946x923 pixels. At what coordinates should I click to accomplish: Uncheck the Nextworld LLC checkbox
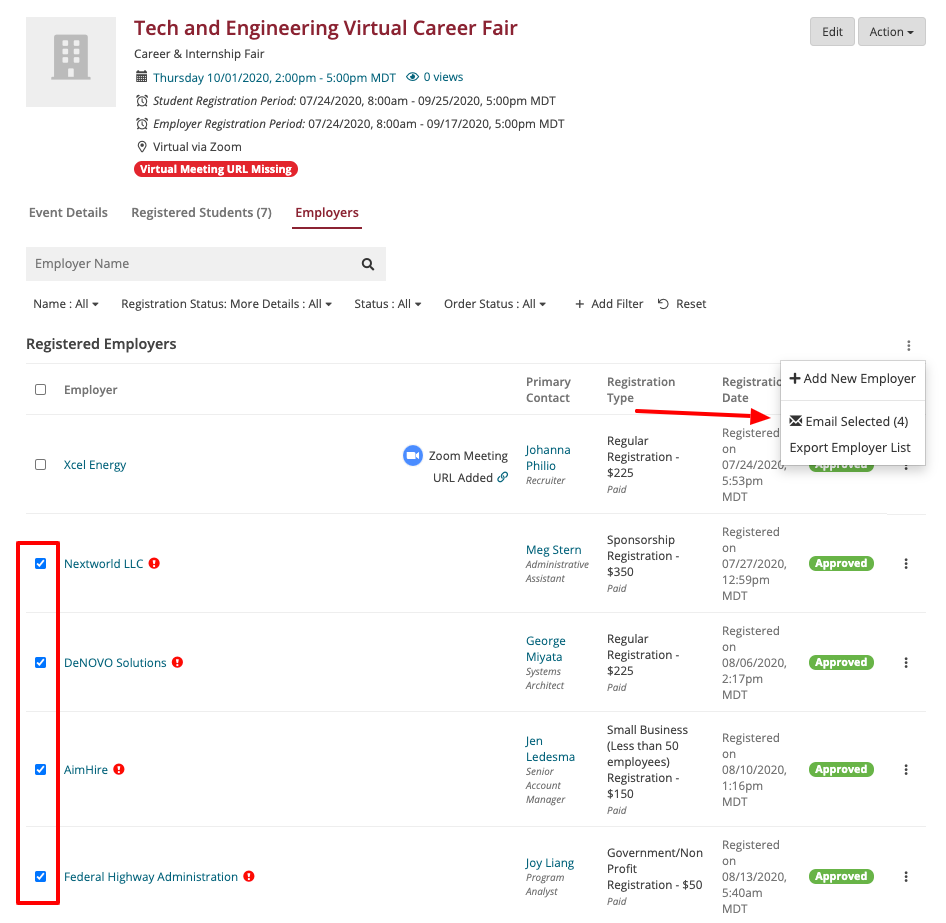click(x=41, y=564)
